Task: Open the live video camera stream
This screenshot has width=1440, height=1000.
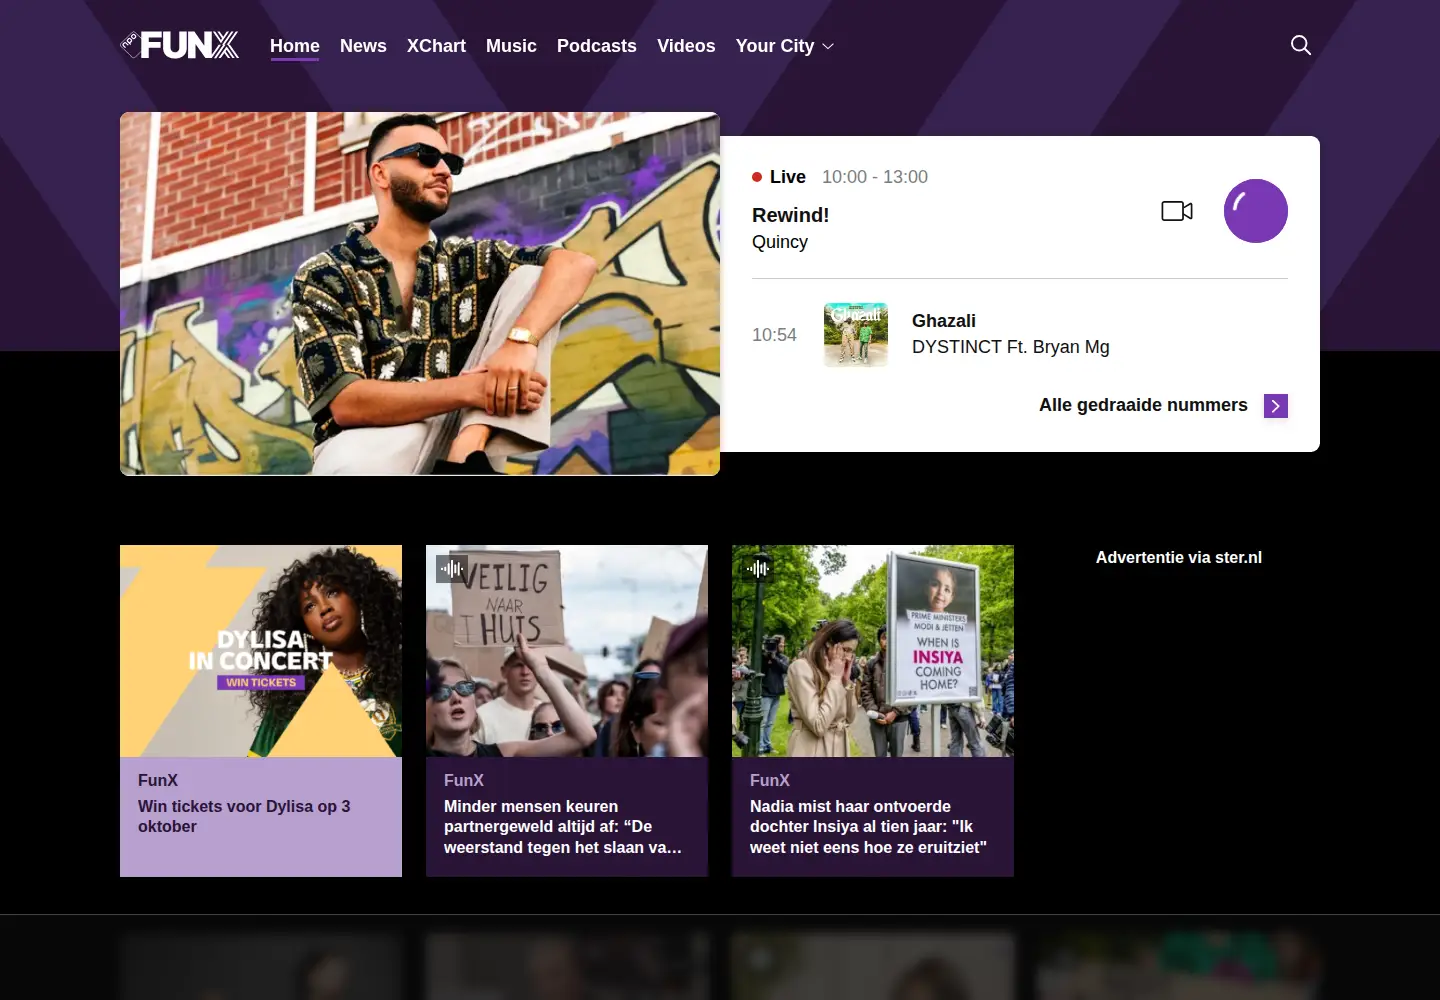Action: pyautogui.click(x=1177, y=211)
